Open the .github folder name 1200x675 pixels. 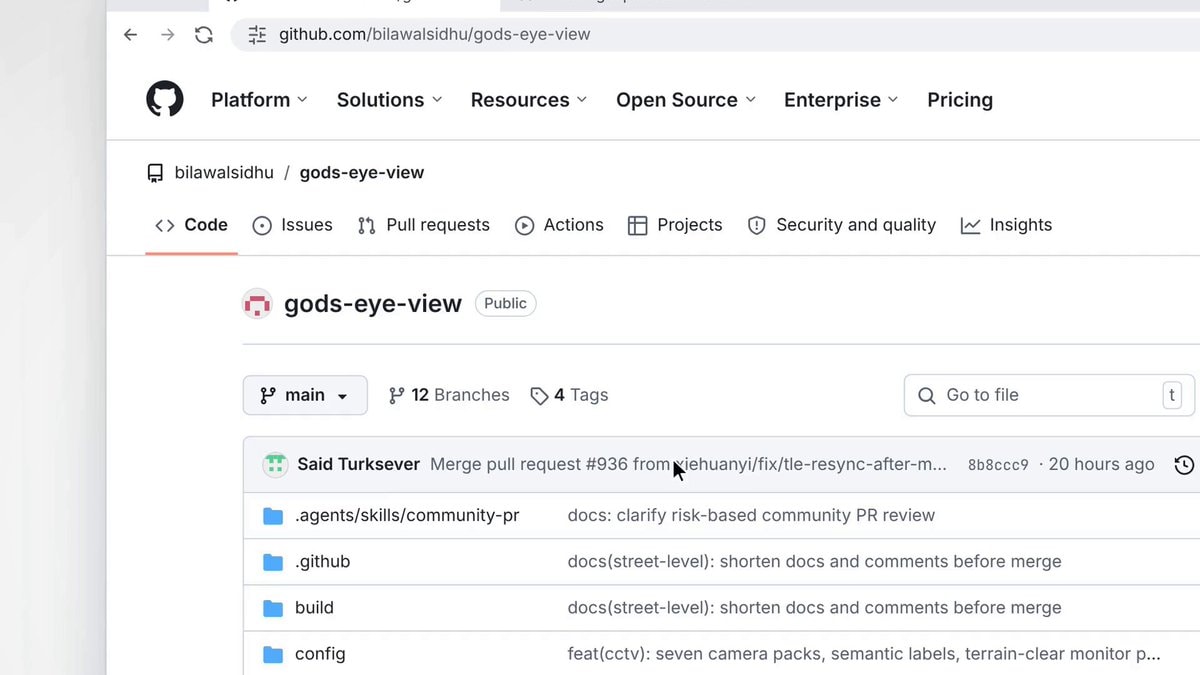323,562
